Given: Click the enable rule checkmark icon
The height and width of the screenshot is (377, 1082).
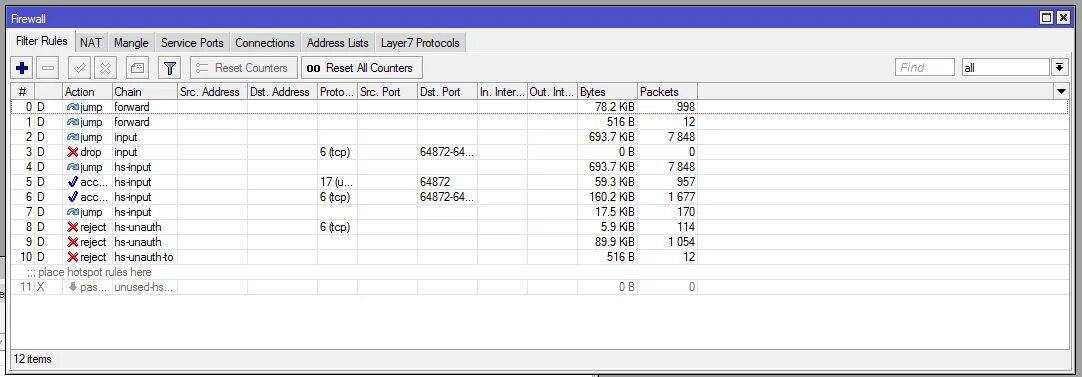Looking at the screenshot, I should [x=79, y=68].
